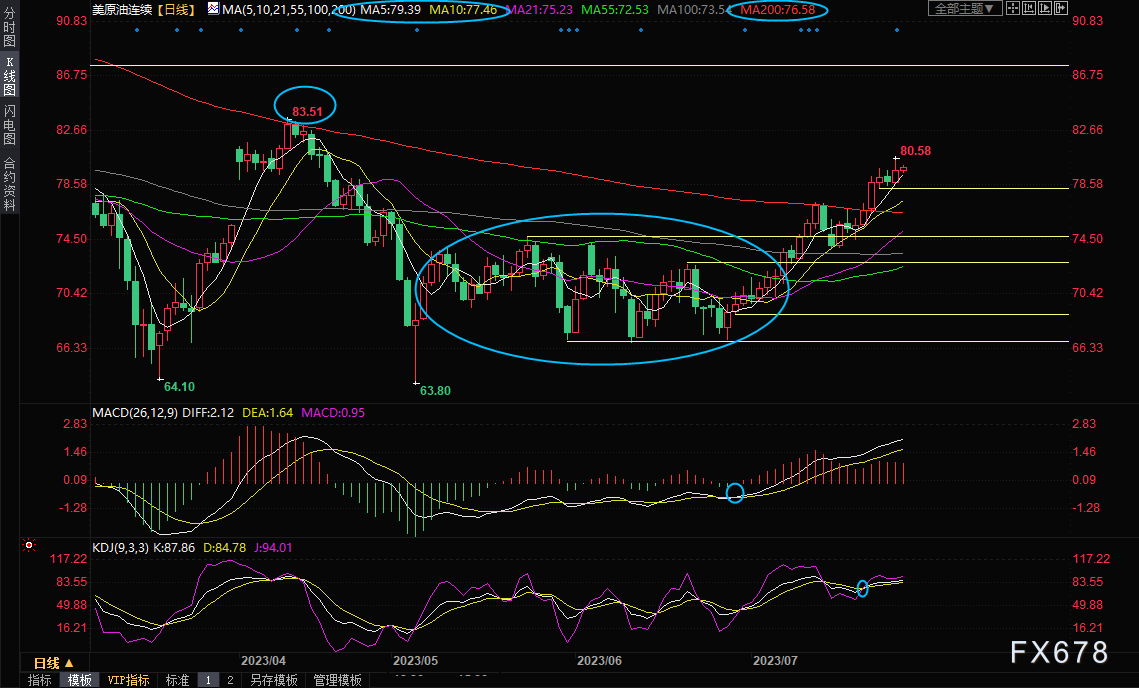Click the 2023/04 date axis label
Viewport: 1139px width, 688px height.
(x=263, y=660)
